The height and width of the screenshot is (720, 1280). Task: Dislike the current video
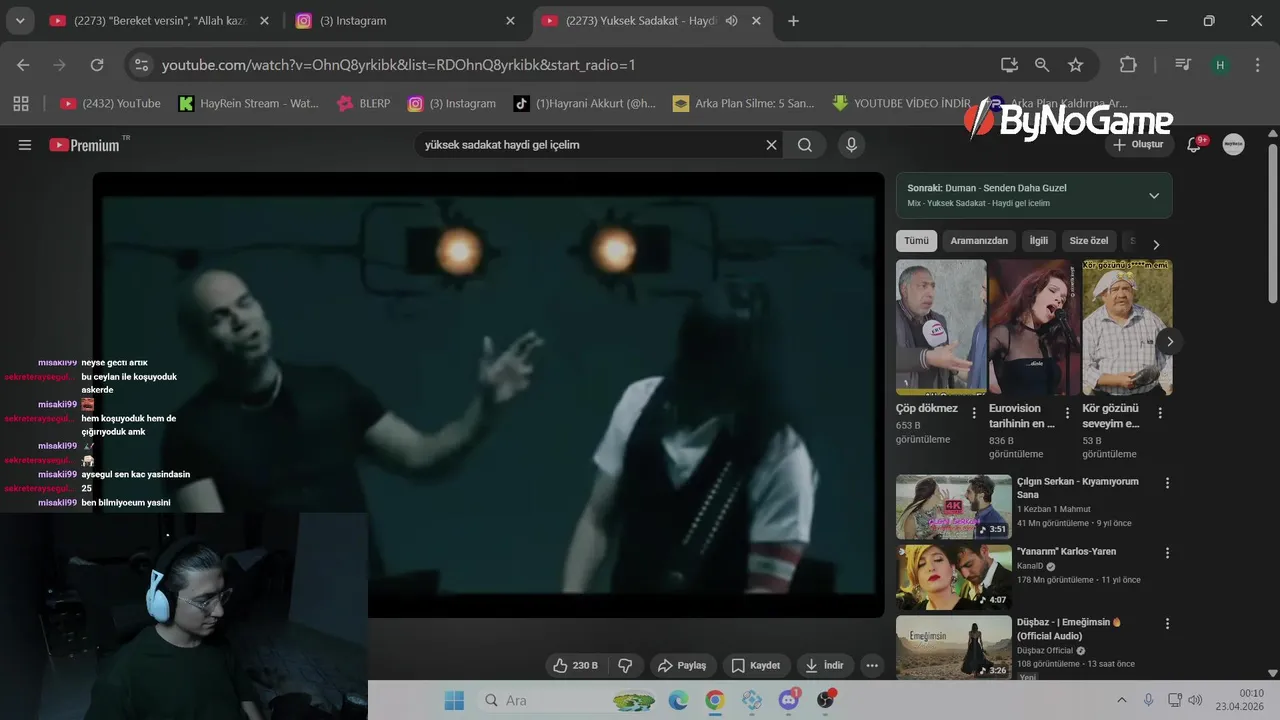pyautogui.click(x=625, y=665)
